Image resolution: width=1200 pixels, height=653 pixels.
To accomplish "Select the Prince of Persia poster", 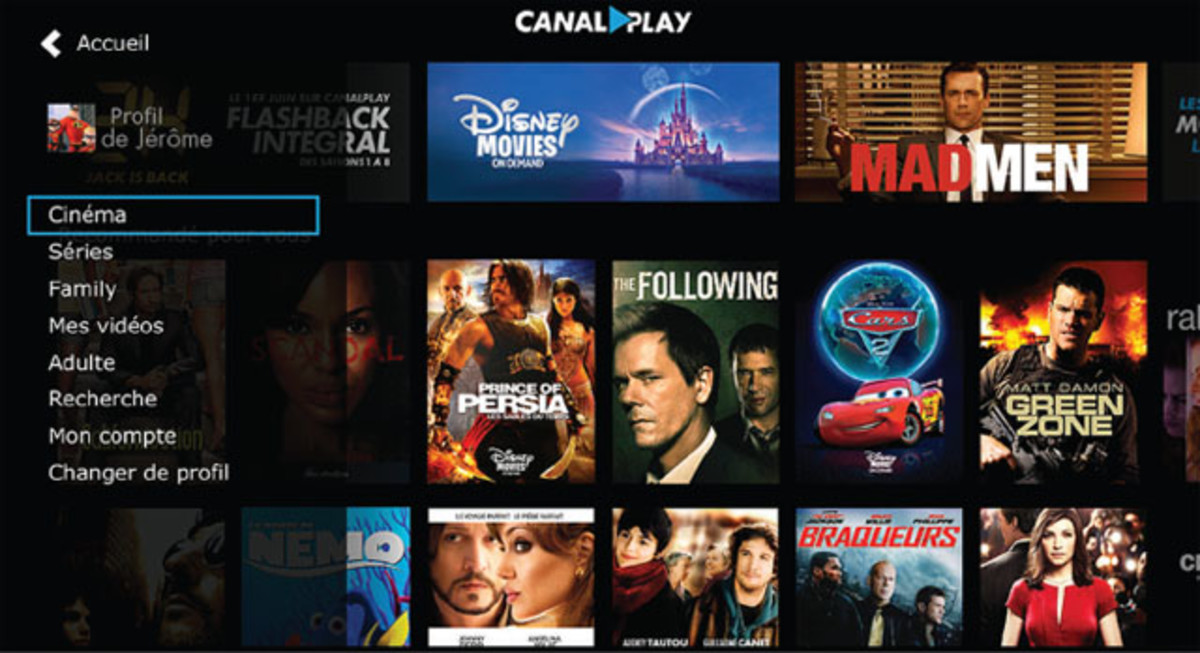I will pyautogui.click(x=511, y=372).
